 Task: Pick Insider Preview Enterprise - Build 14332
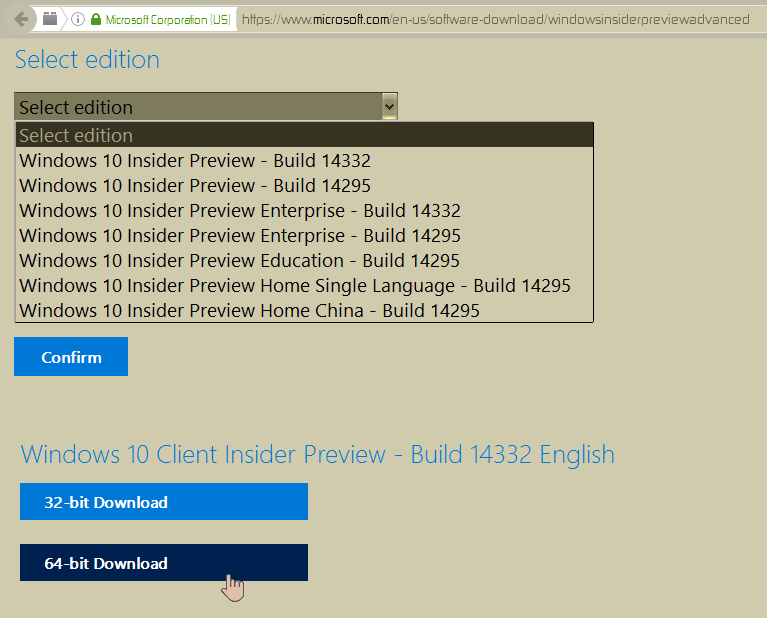coord(304,210)
